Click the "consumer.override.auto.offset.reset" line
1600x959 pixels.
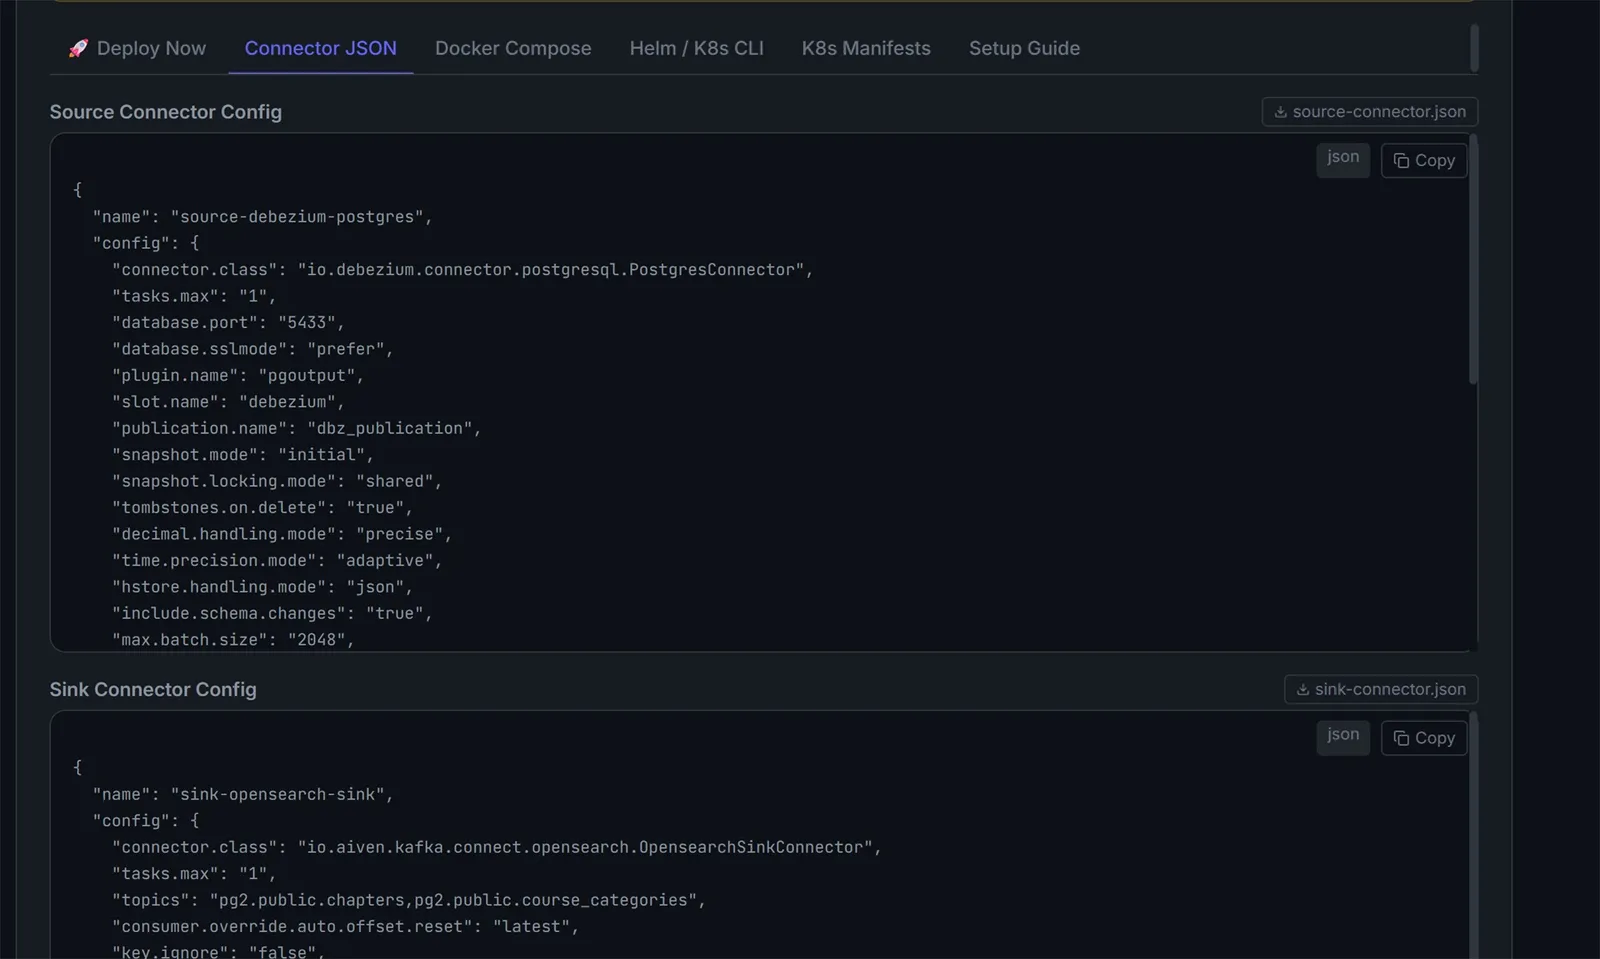(346, 927)
